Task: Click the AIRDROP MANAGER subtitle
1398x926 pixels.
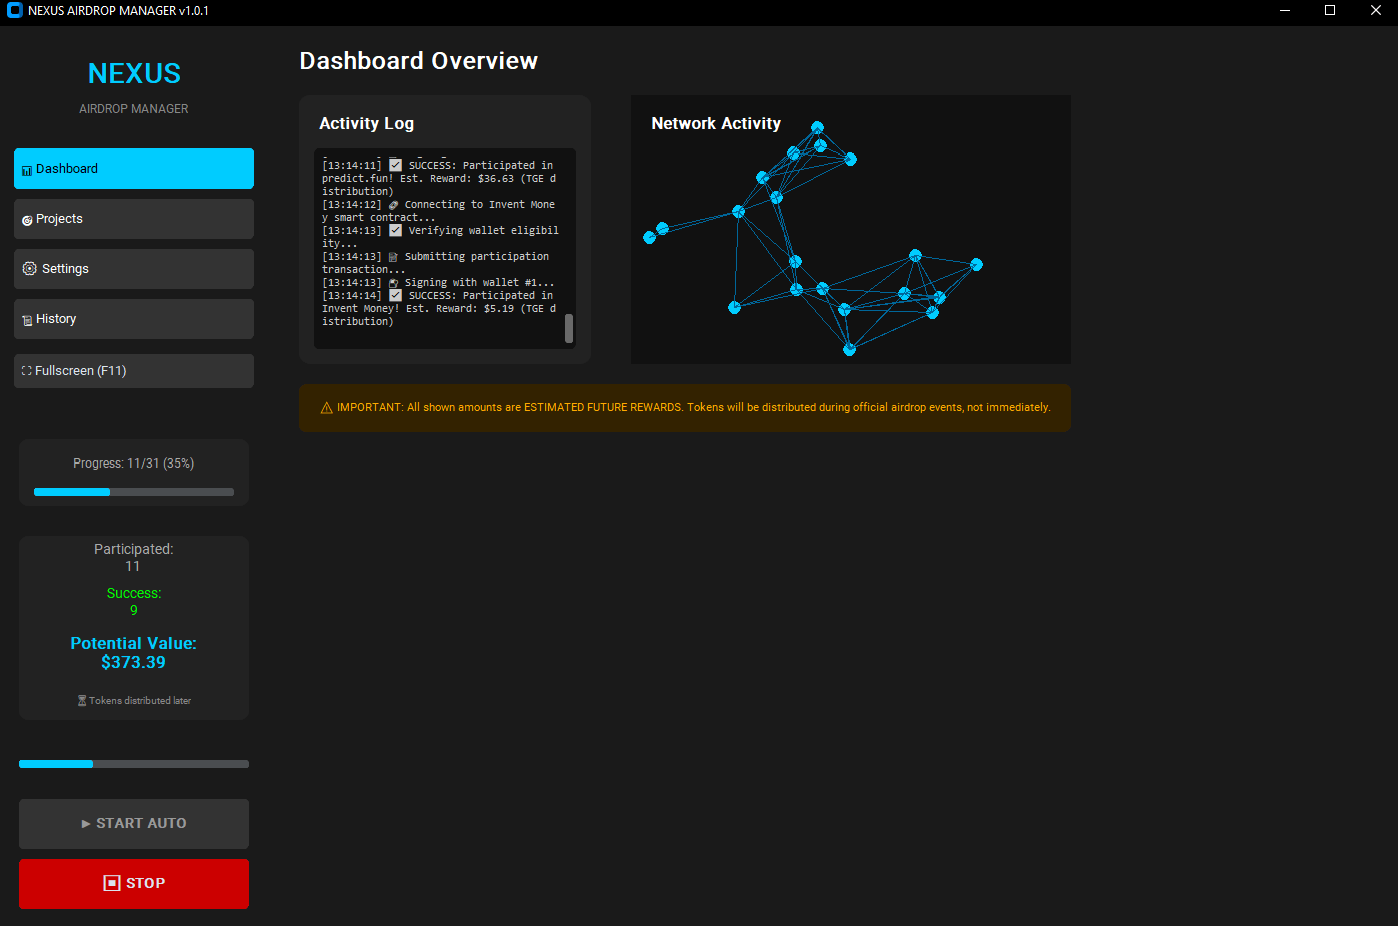Action: 134,109
